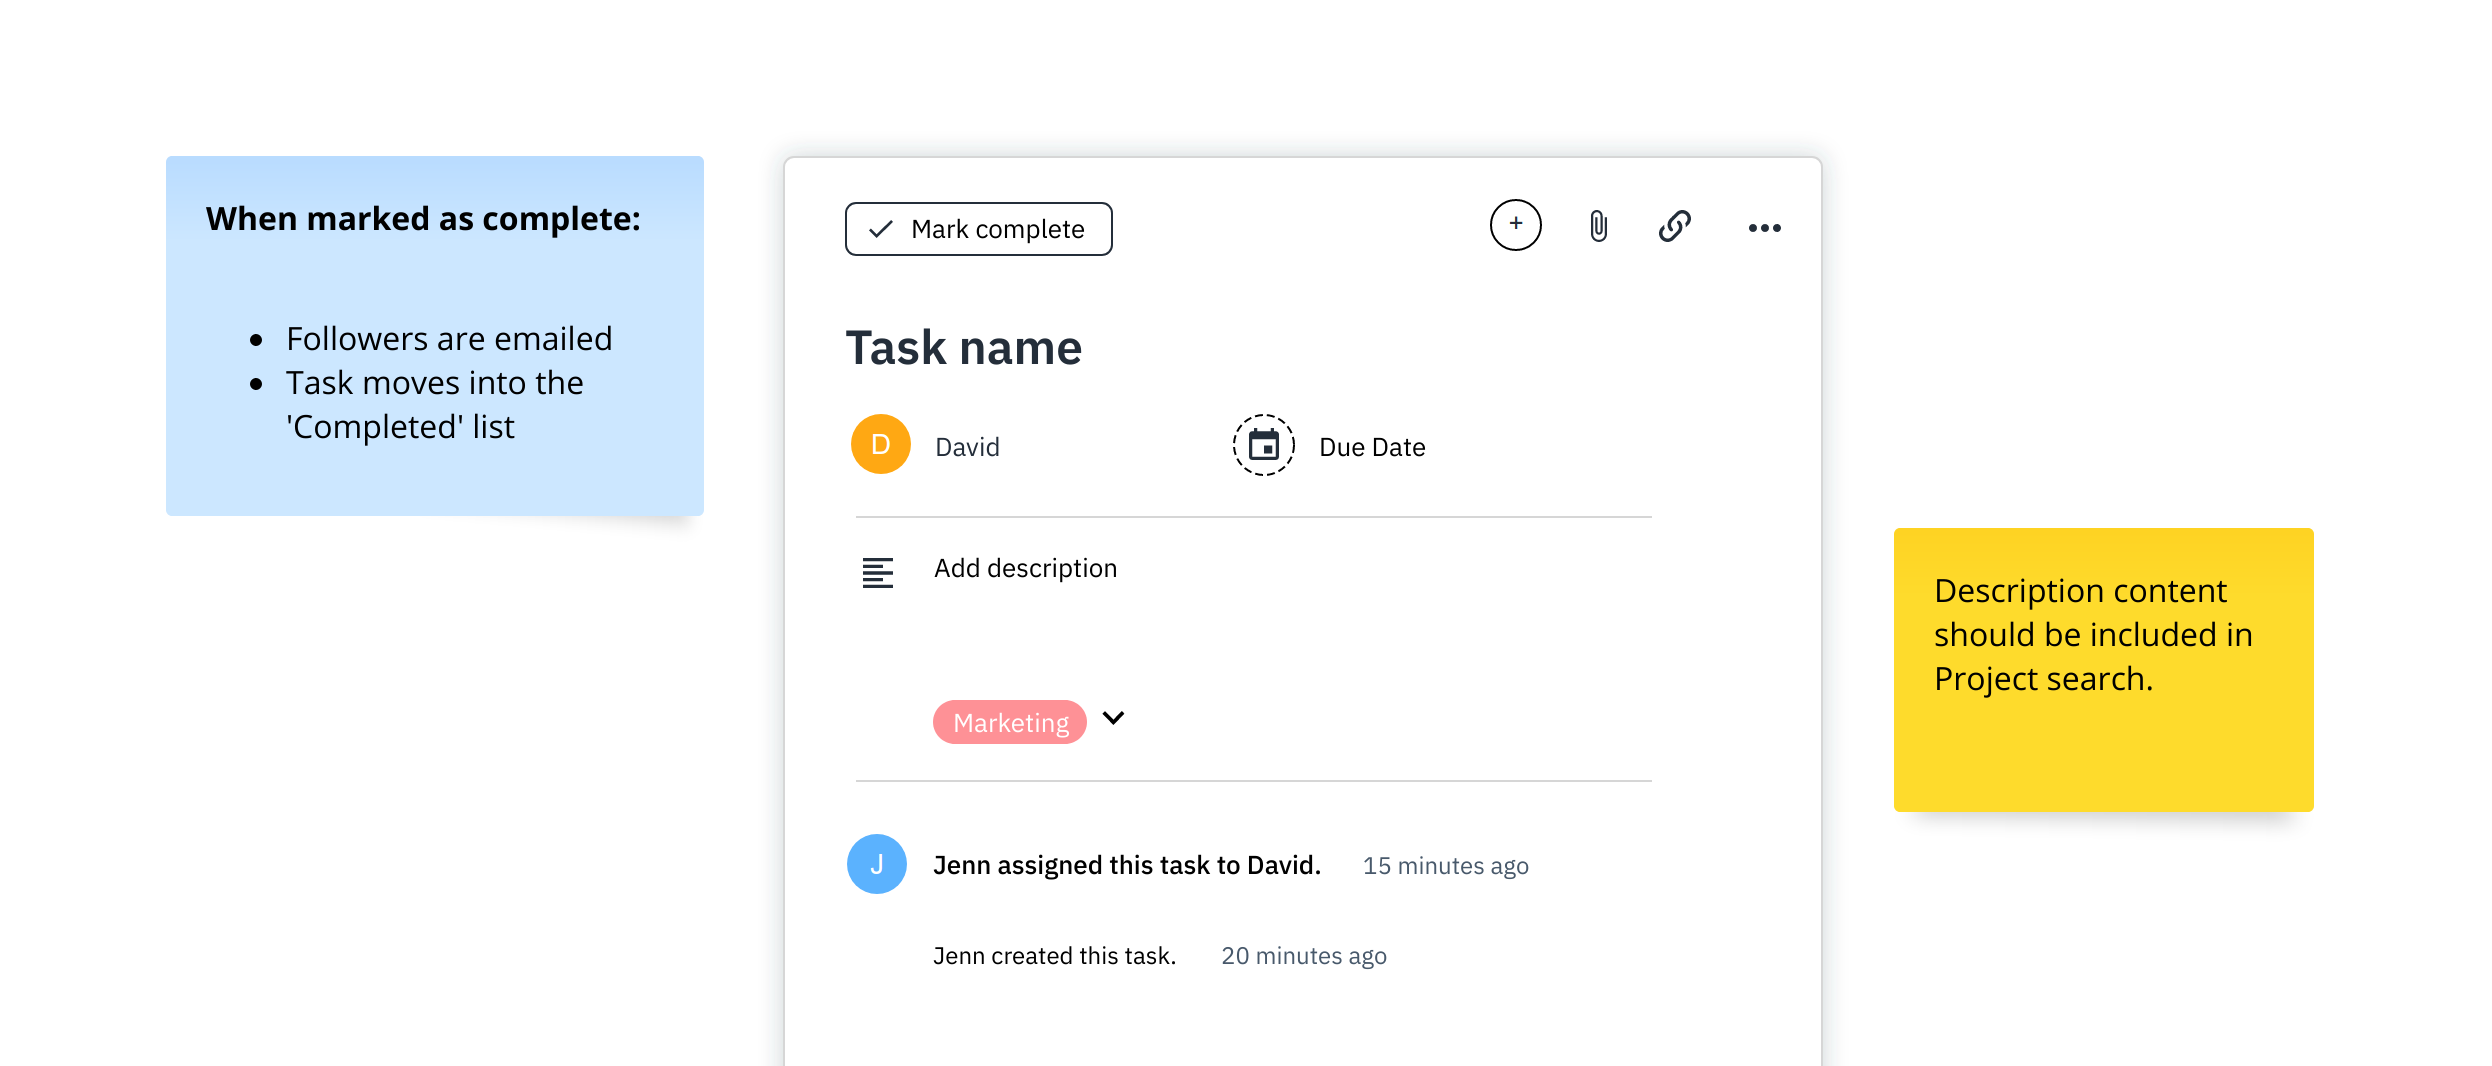
Task: Select the yellow Description content sticky note
Action: point(2102,669)
